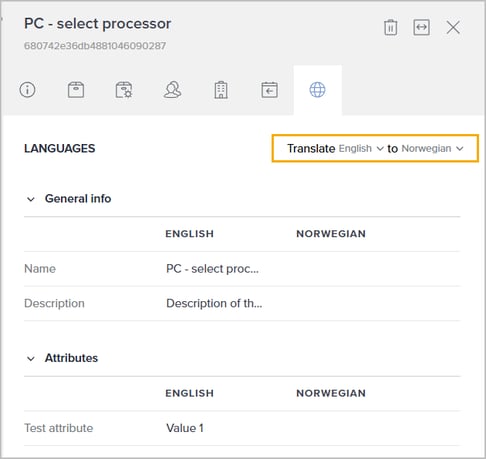Click the Norwegian Test attribute value cell
Image resolution: width=486 pixels, height=459 pixels.
(378, 428)
